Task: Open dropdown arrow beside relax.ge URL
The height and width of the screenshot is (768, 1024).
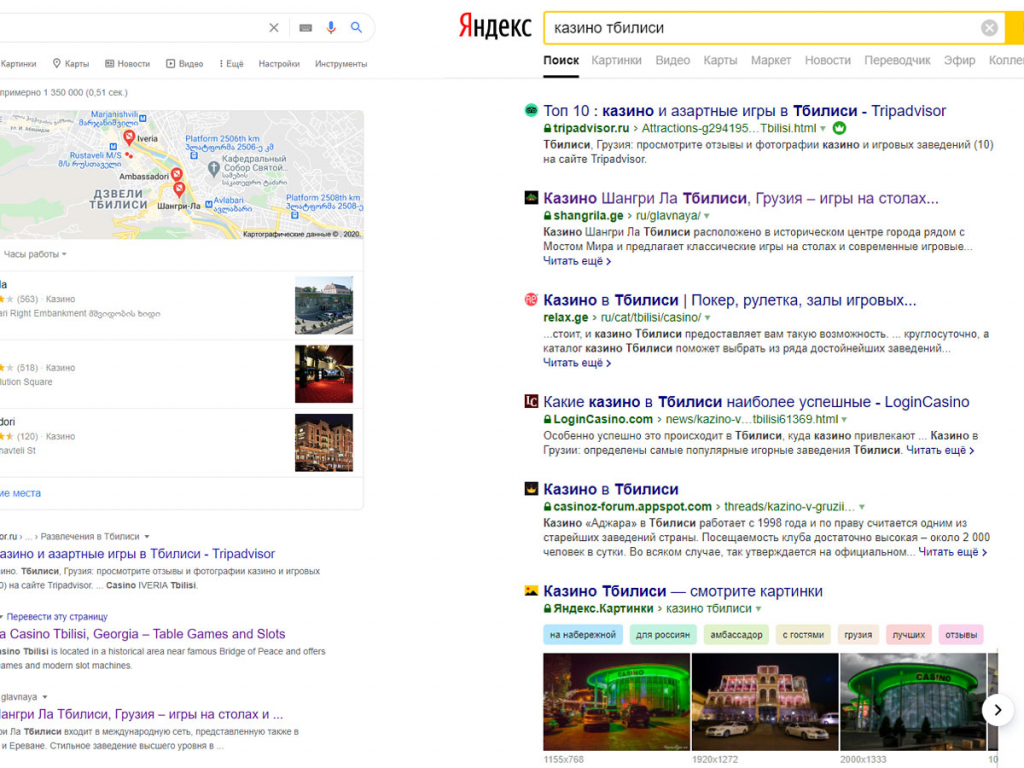Action: [707, 318]
